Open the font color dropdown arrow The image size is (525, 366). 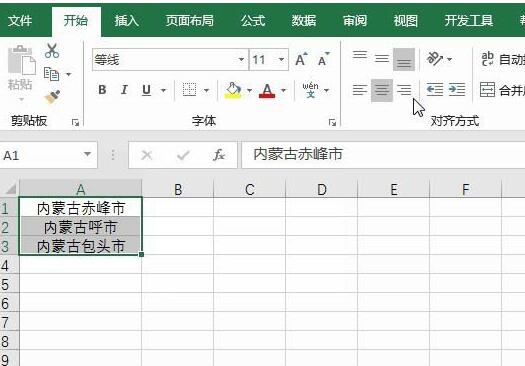(284, 90)
